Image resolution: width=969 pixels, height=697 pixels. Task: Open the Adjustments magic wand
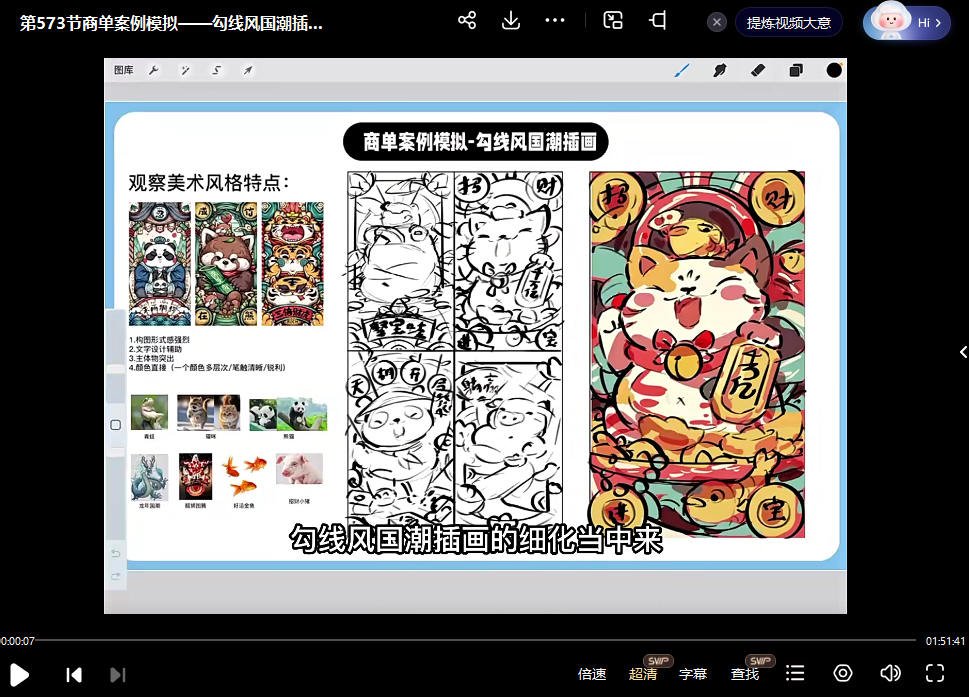(x=184, y=70)
